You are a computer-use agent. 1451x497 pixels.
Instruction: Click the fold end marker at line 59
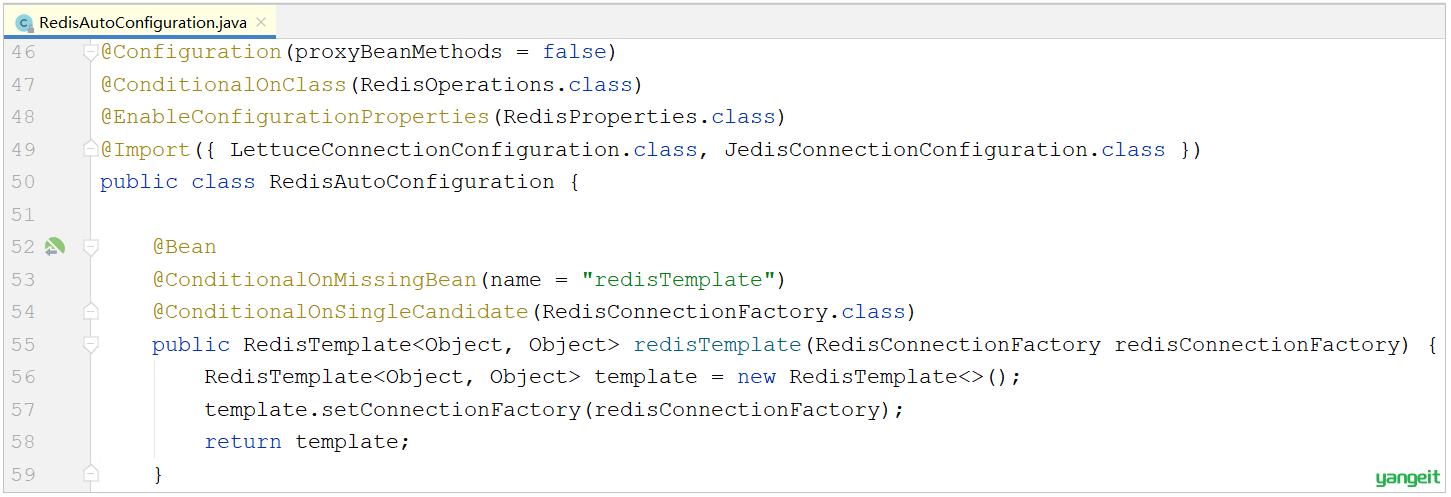(91, 474)
